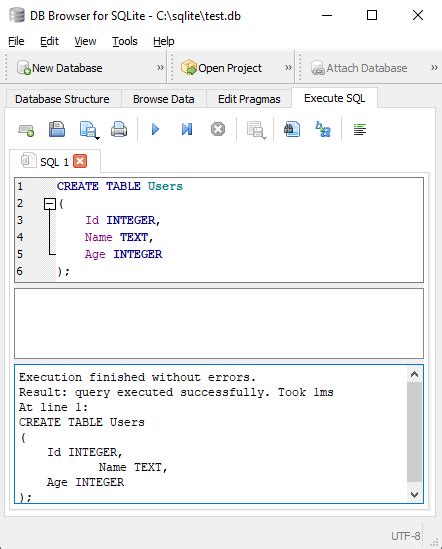Screen dimensions: 442x549
Task: Click the message pane scrollbar thumb
Action: click(x=414, y=432)
